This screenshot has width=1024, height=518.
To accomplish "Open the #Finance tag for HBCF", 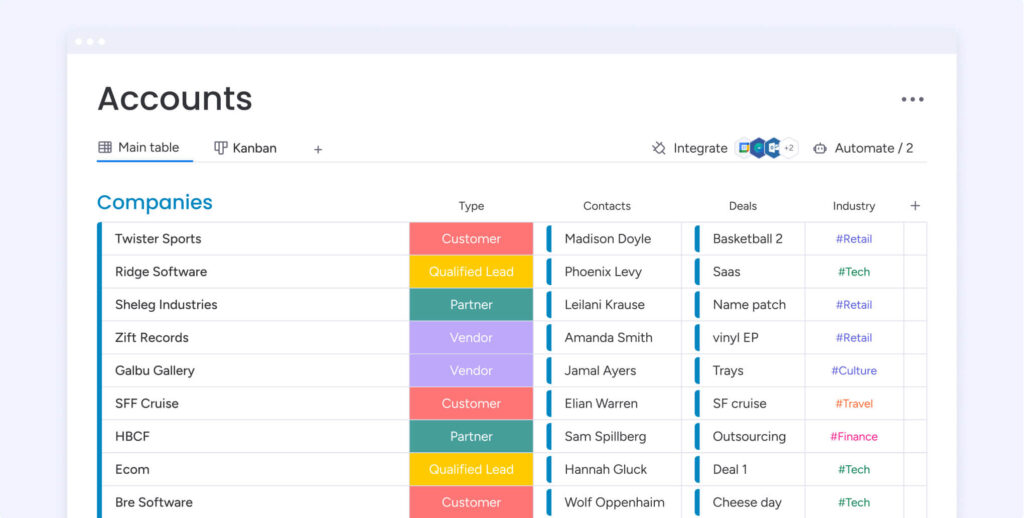I will (854, 436).
